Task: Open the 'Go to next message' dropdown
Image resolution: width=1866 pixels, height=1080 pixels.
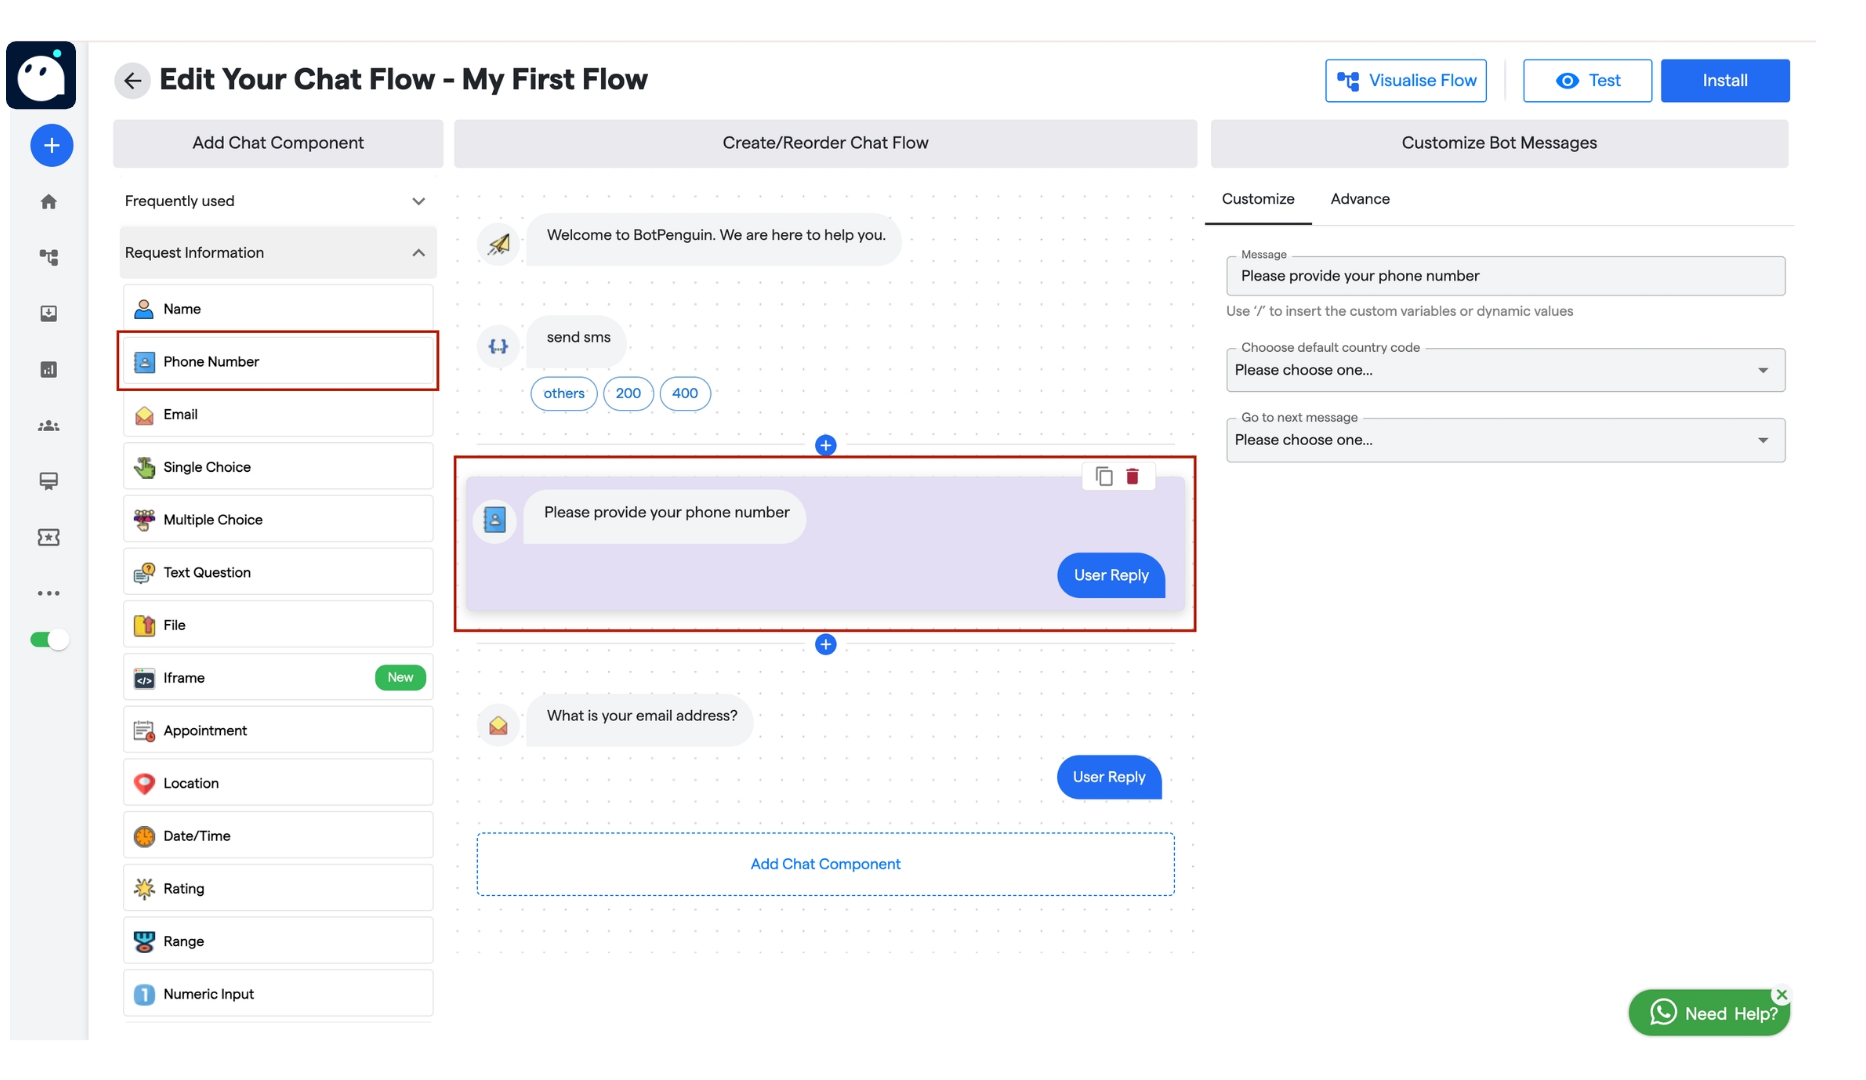Action: tap(1505, 440)
